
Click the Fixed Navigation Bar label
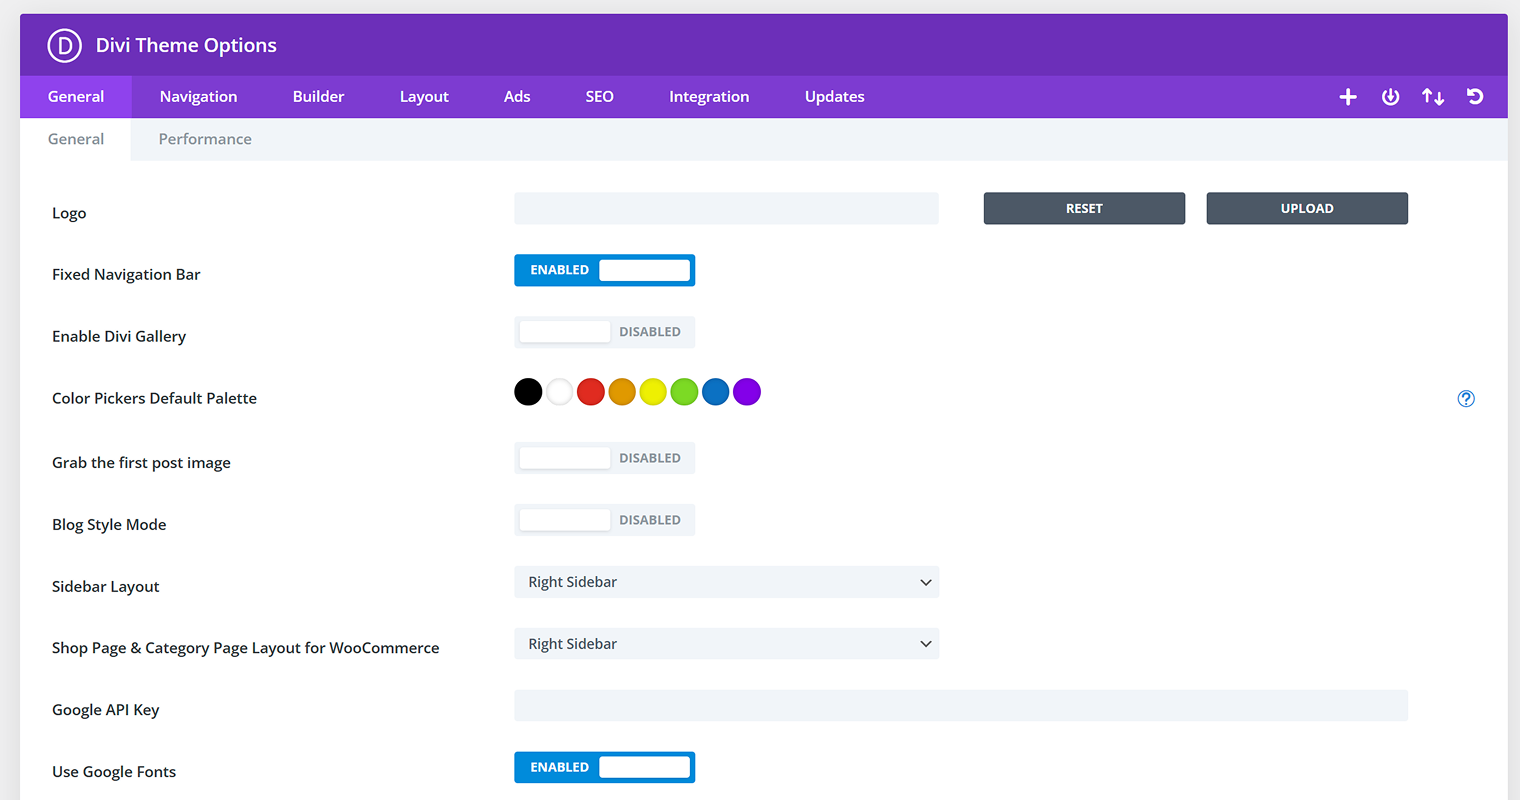point(126,275)
